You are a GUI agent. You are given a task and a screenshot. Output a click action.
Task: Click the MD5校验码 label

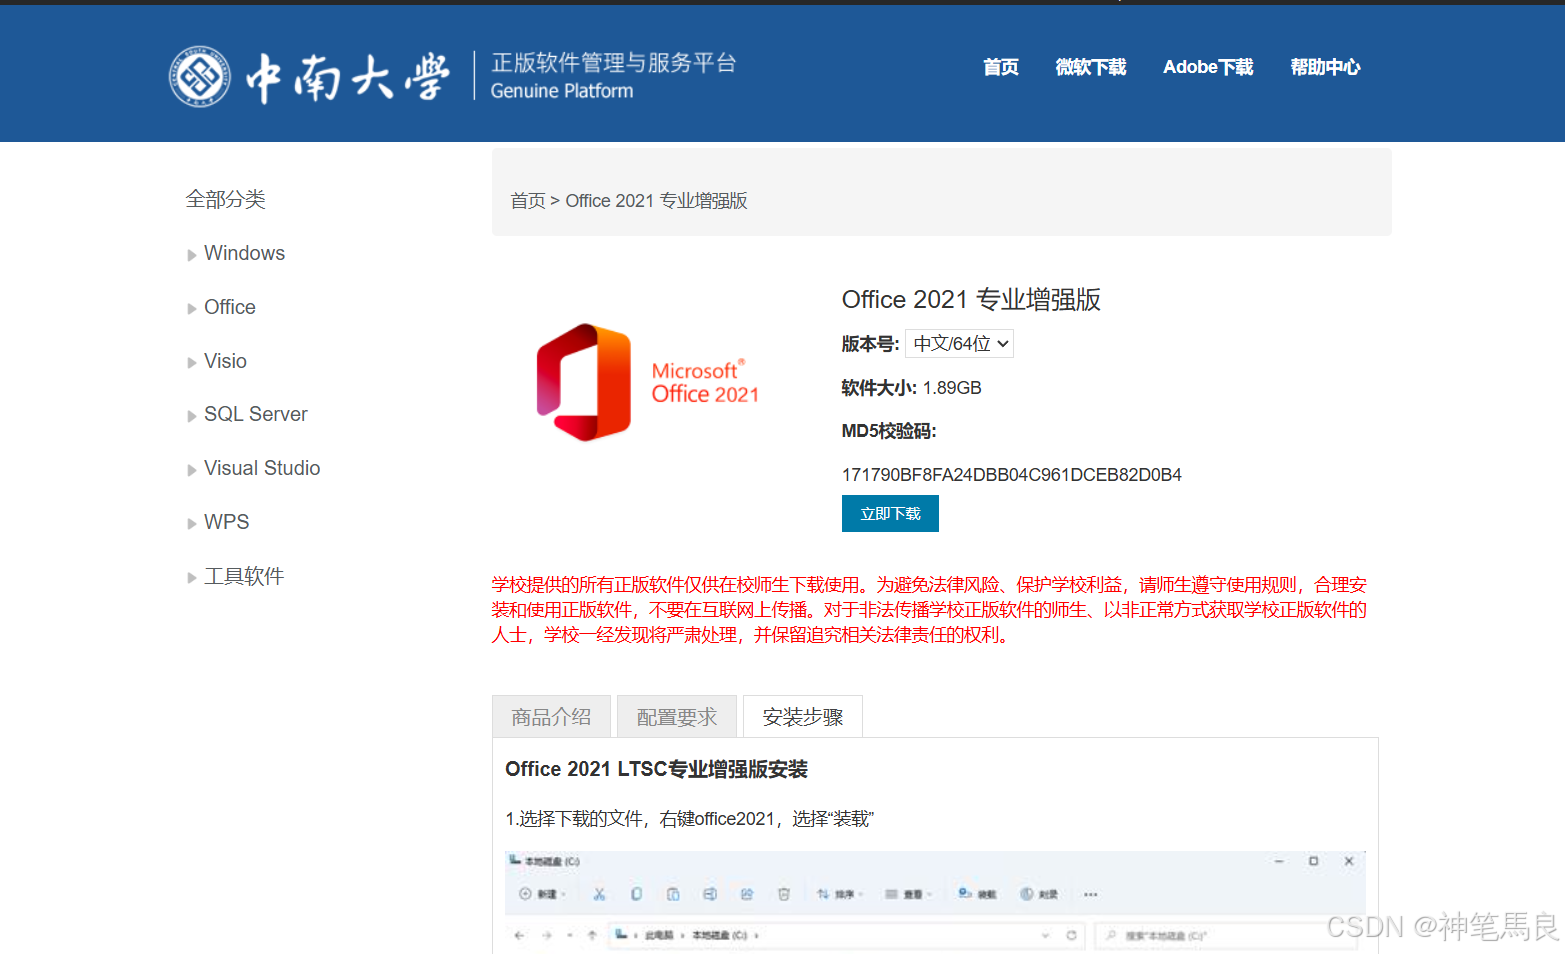(889, 431)
